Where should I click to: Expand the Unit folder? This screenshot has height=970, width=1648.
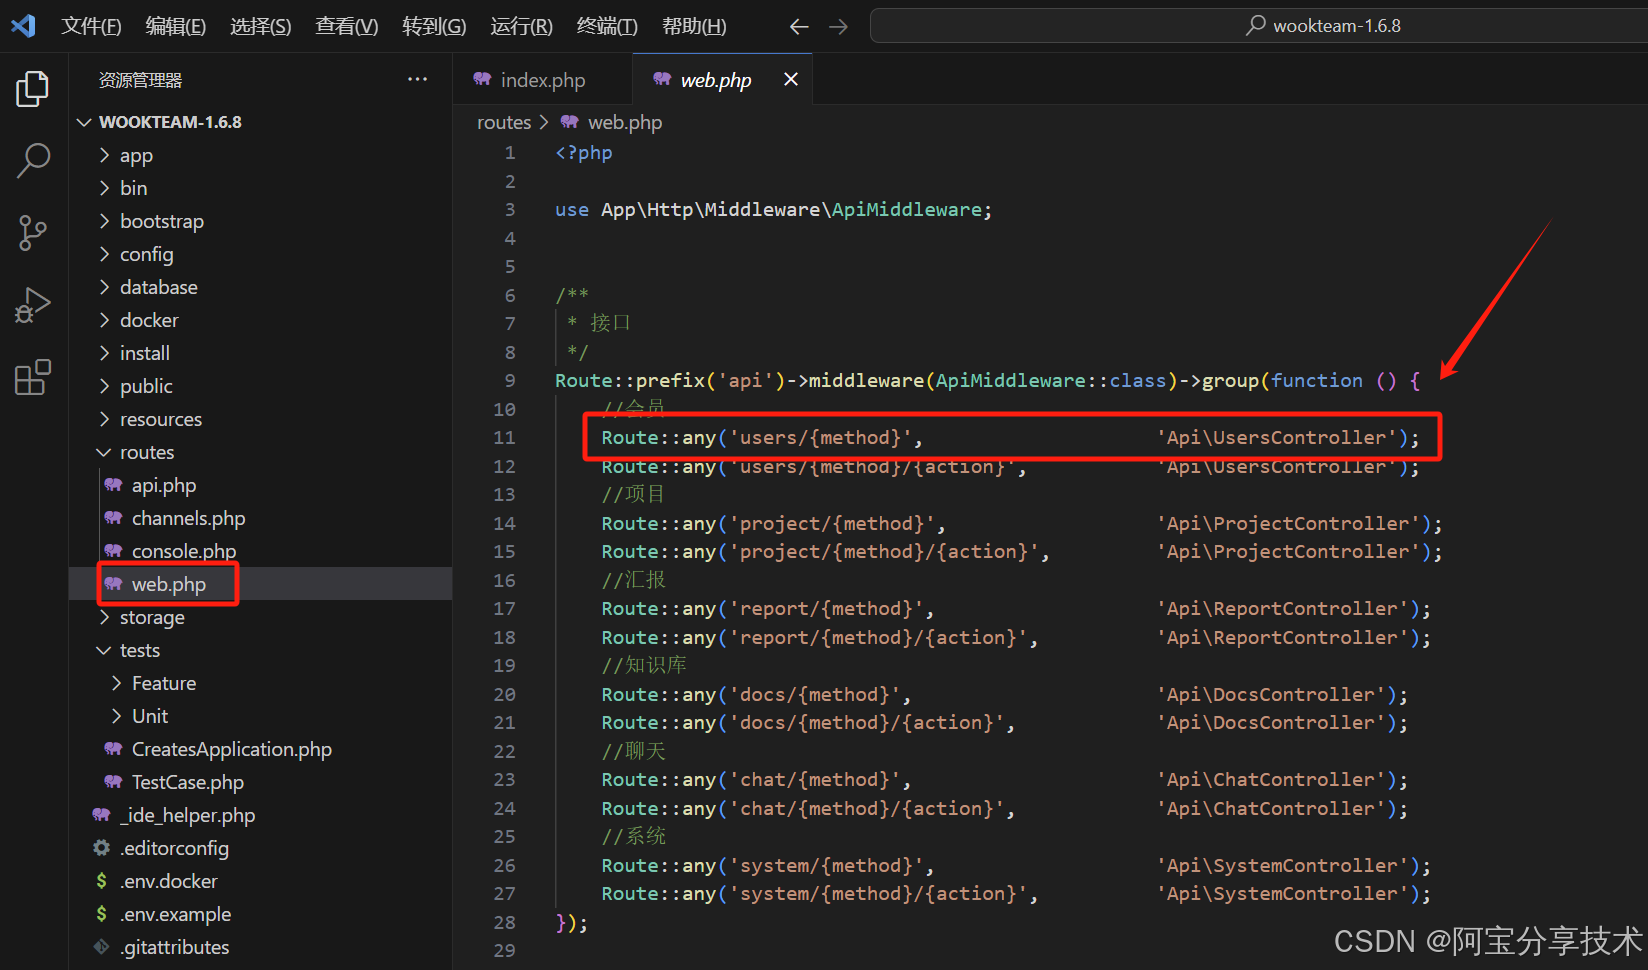pos(260,716)
